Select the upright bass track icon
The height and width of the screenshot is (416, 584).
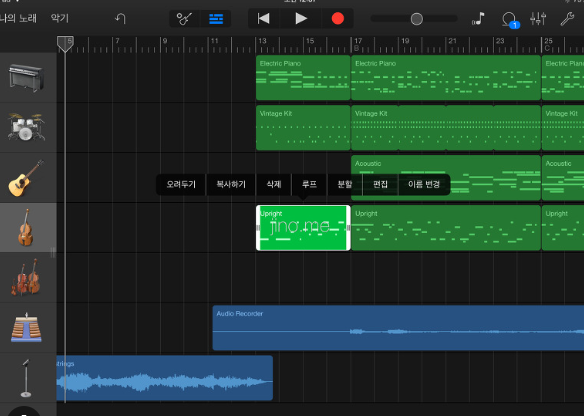(x=26, y=228)
